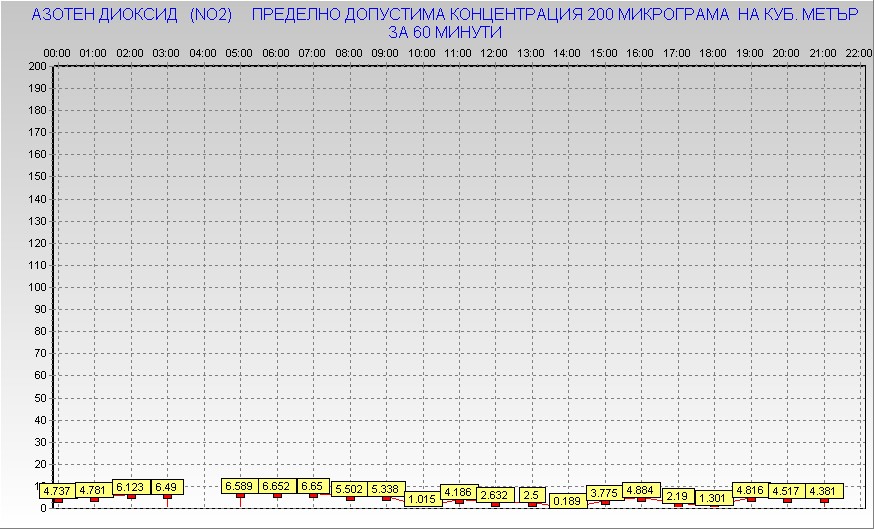The image size is (874, 529).
Task: Select the 6.652 value label
Action: (277, 486)
